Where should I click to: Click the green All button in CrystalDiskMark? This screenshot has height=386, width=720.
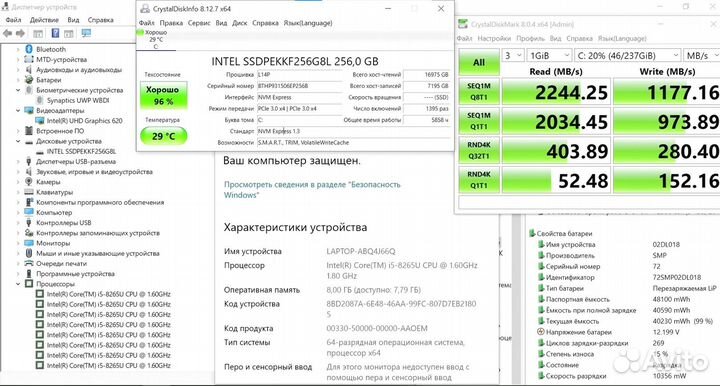[x=479, y=62]
